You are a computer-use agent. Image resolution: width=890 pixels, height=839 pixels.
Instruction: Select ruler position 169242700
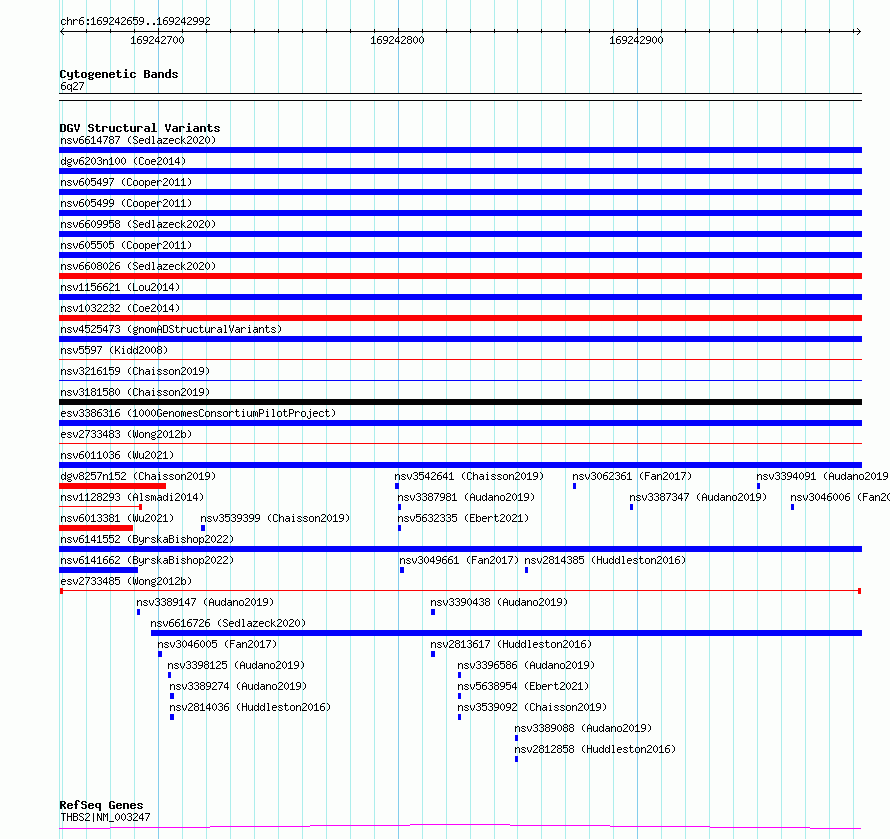point(157,40)
